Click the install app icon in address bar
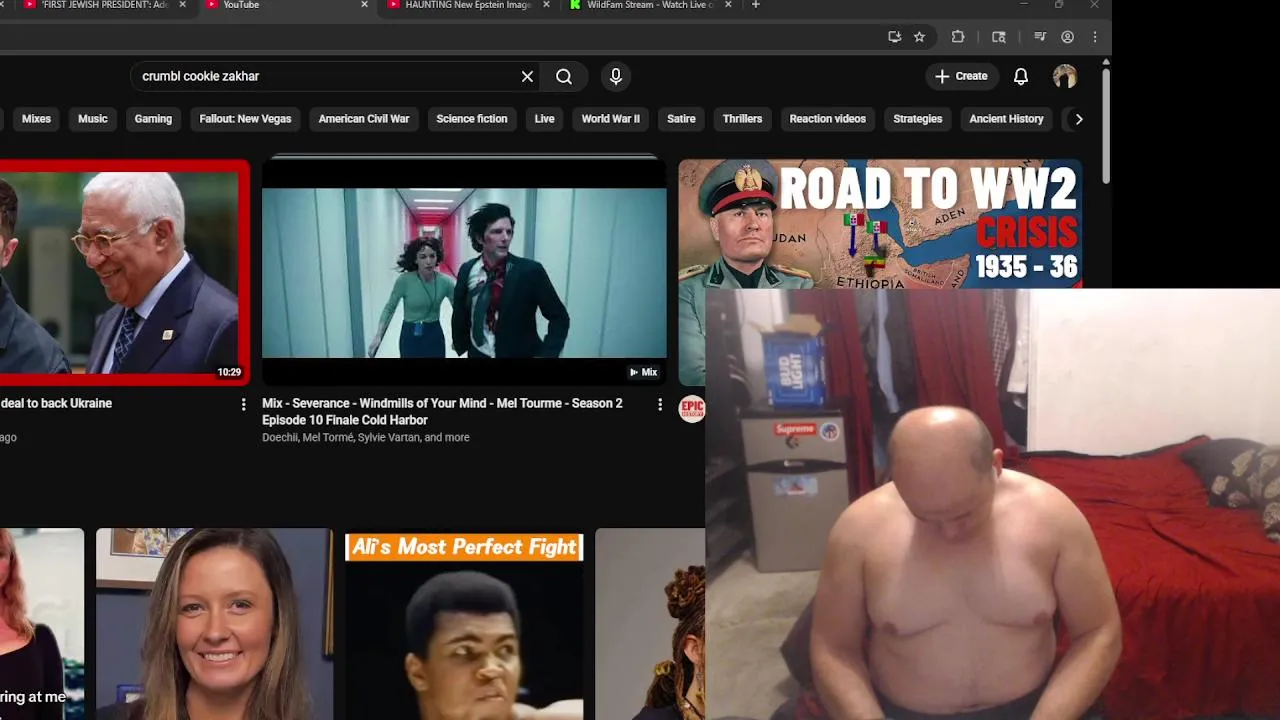The image size is (1280, 720). [x=894, y=37]
